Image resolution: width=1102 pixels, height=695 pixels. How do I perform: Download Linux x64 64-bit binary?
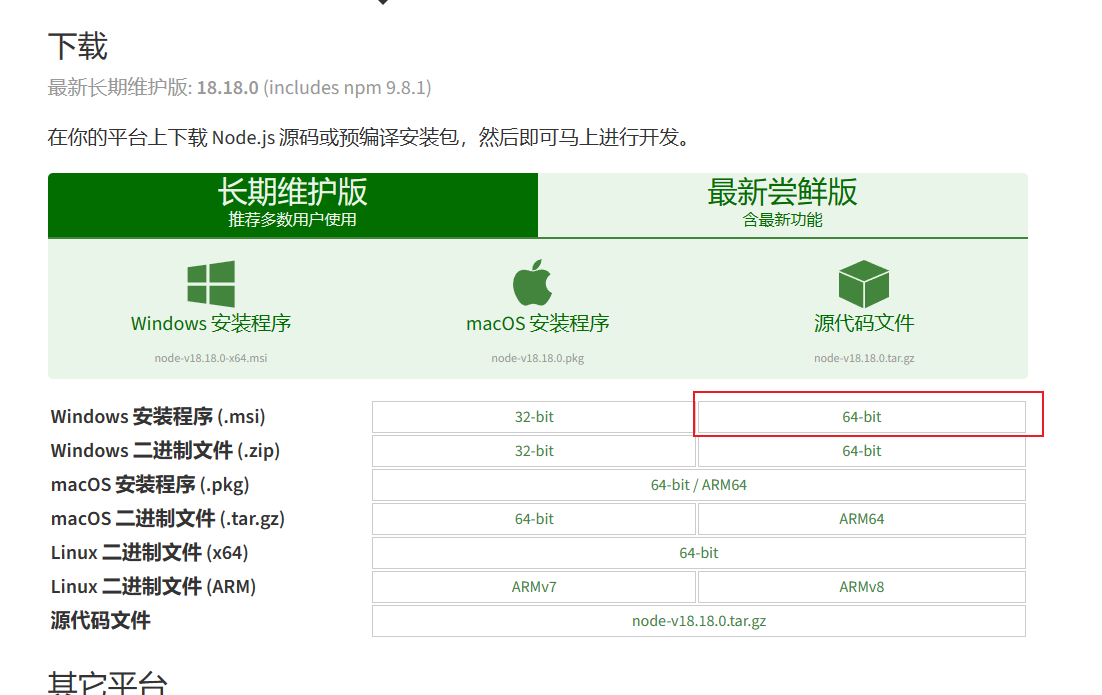click(x=698, y=553)
